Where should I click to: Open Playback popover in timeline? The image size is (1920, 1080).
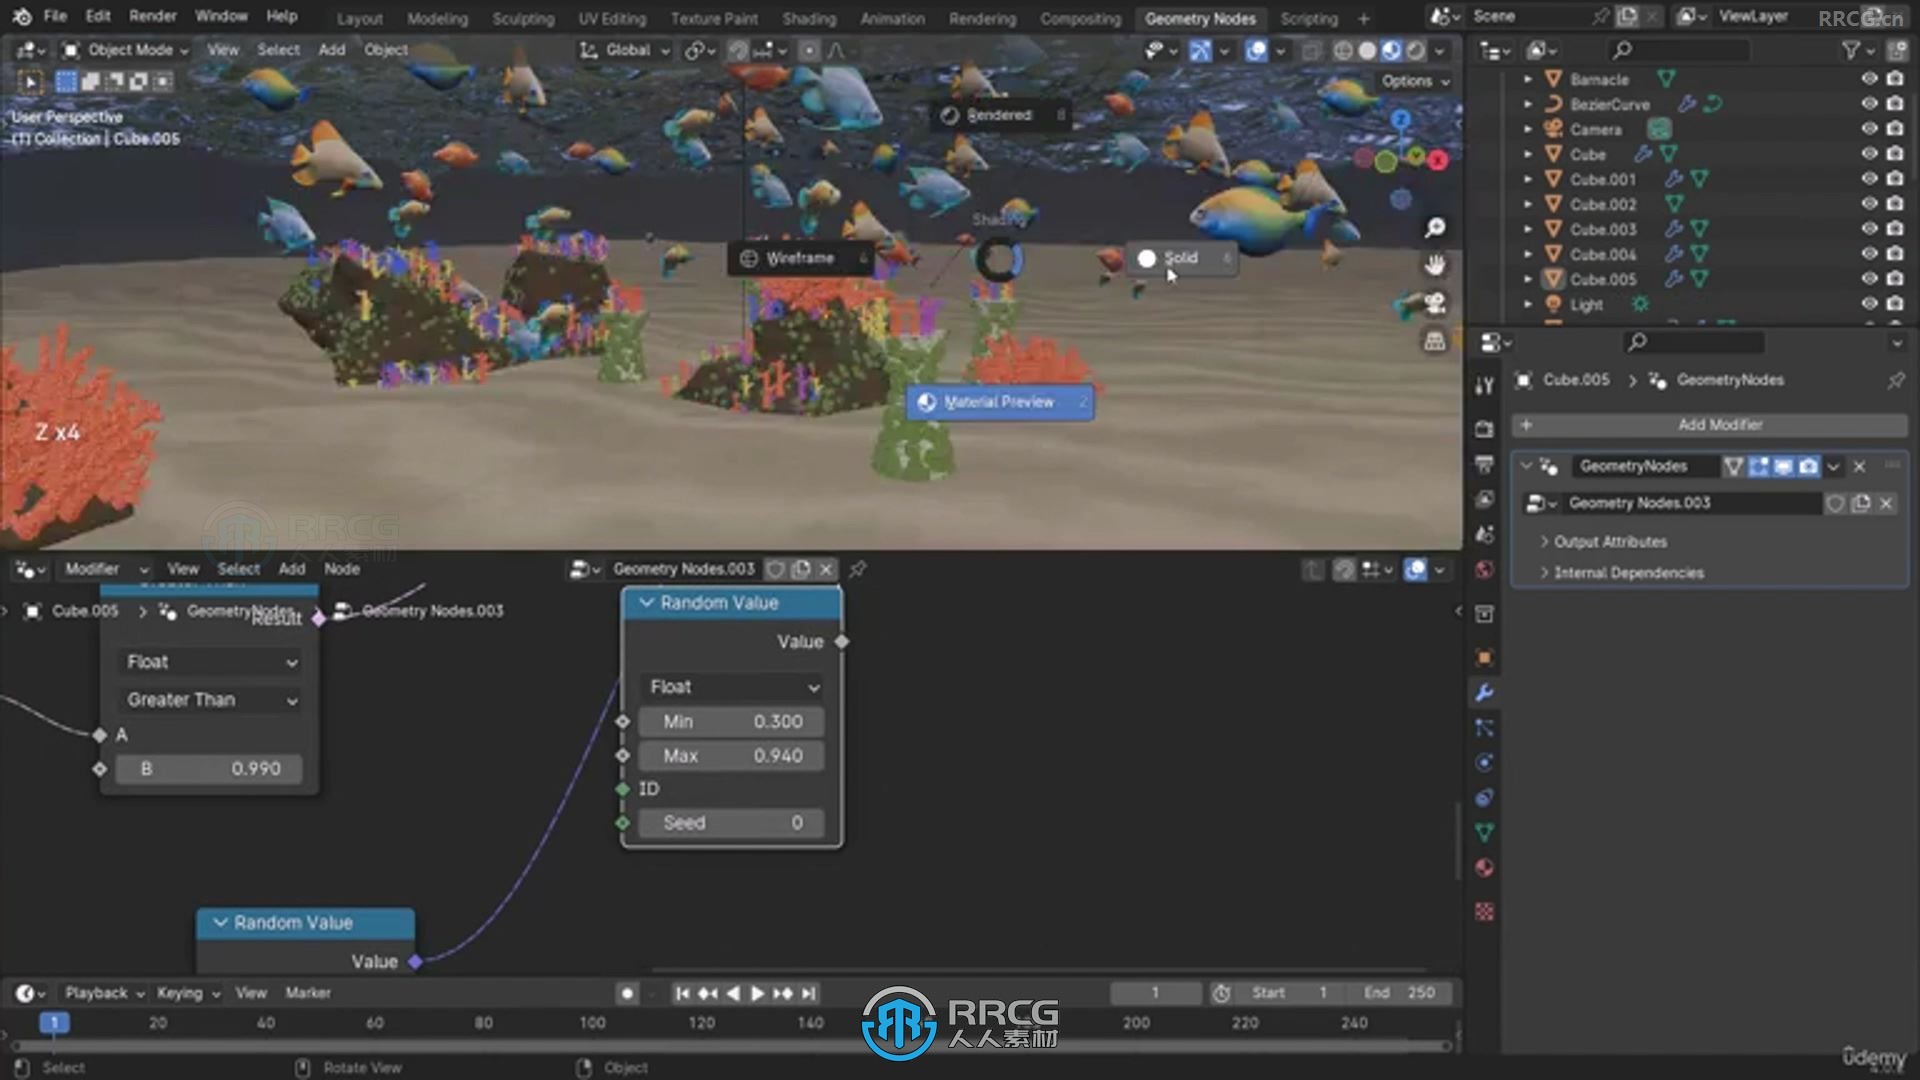104,993
